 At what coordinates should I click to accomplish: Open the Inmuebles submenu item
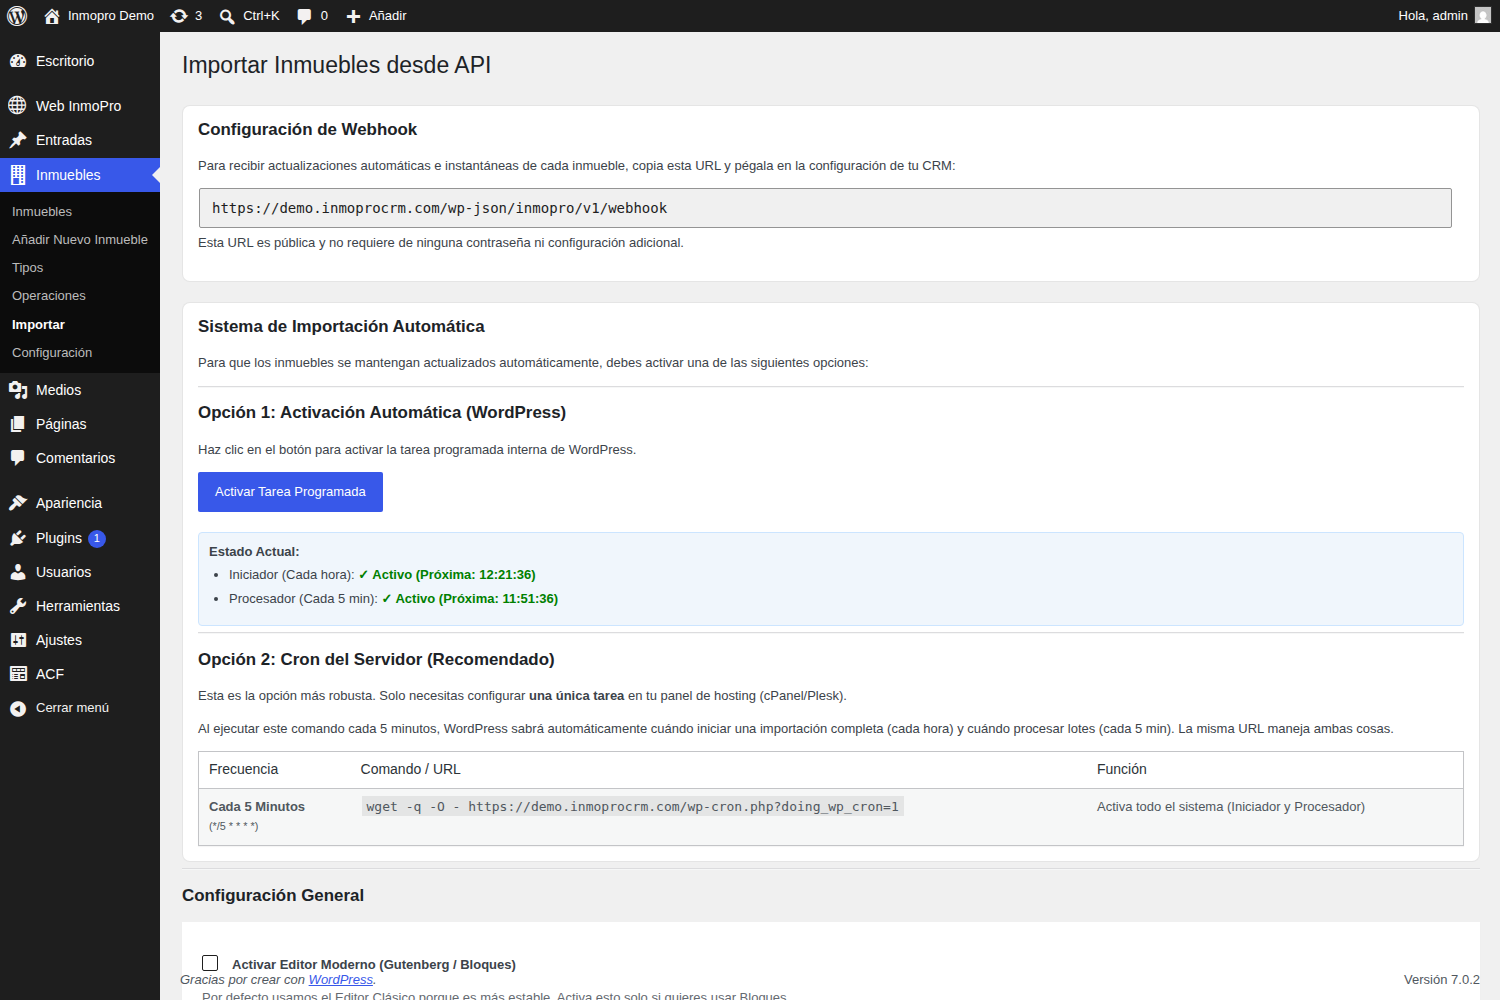42,212
